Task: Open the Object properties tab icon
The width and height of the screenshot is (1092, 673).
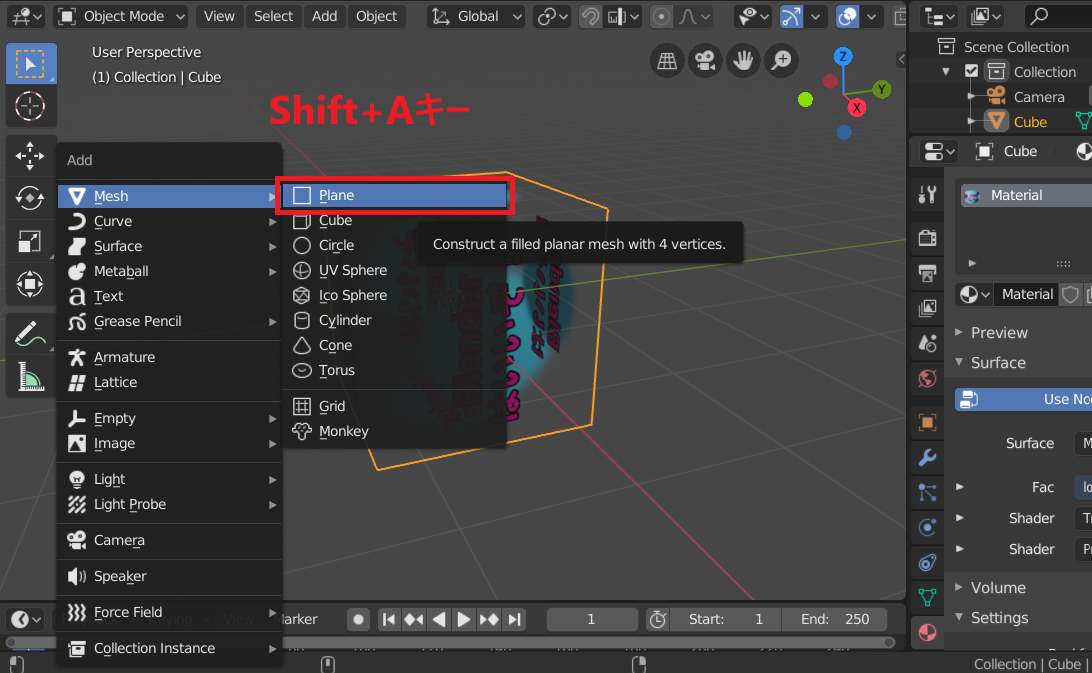Action: point(927,422)
